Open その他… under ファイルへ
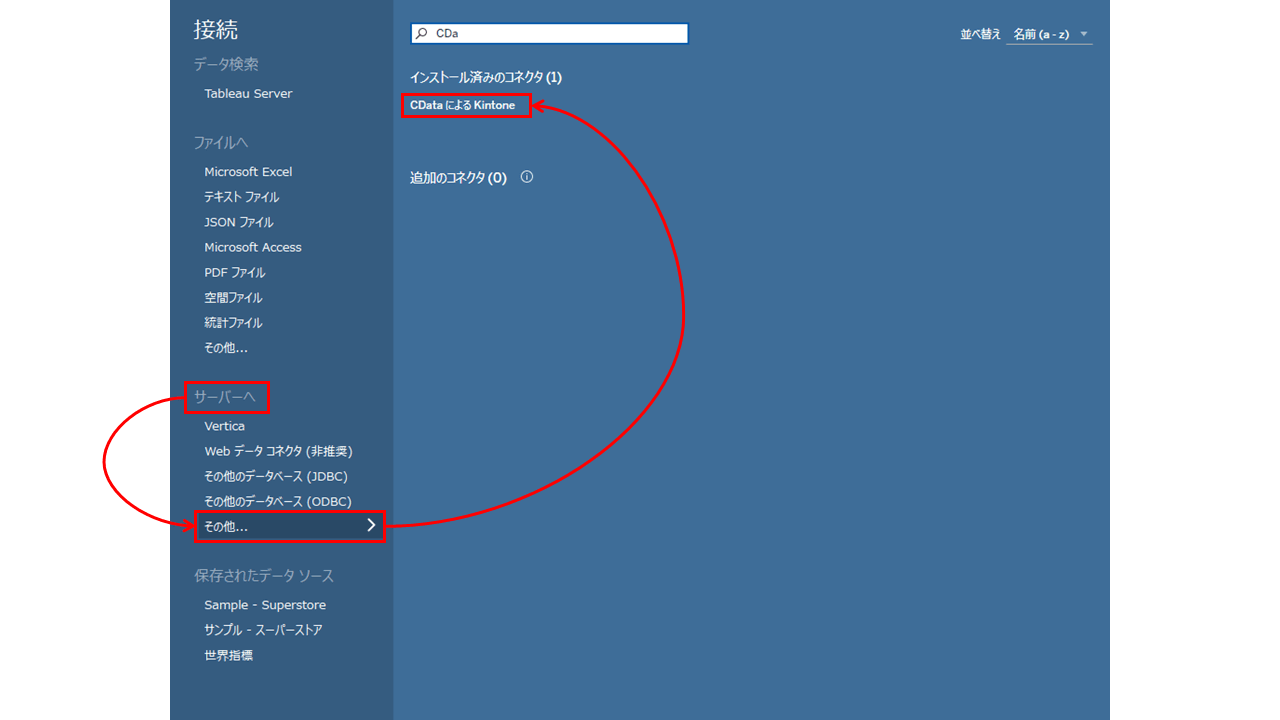 pyautogui.click(x=226, y=348)
